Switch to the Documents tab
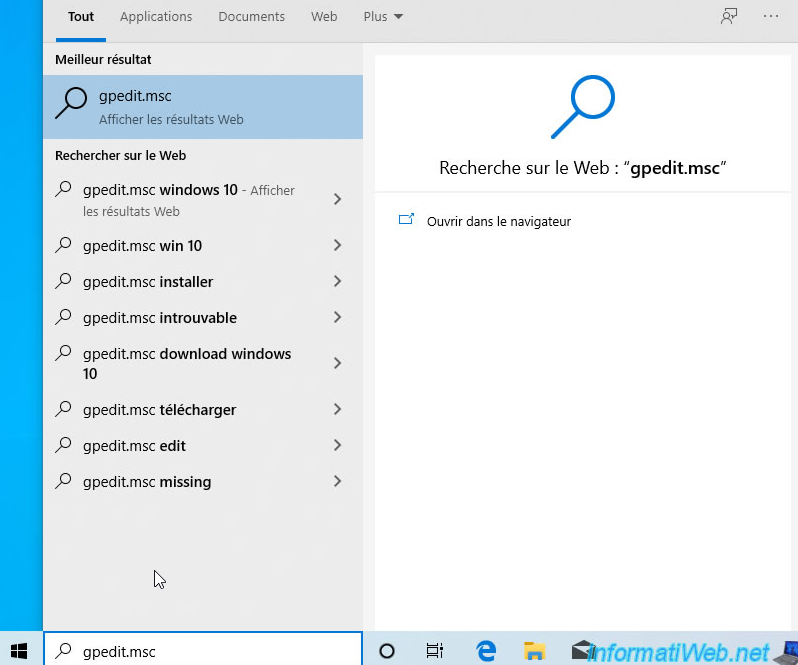 [x=251, y=17]
